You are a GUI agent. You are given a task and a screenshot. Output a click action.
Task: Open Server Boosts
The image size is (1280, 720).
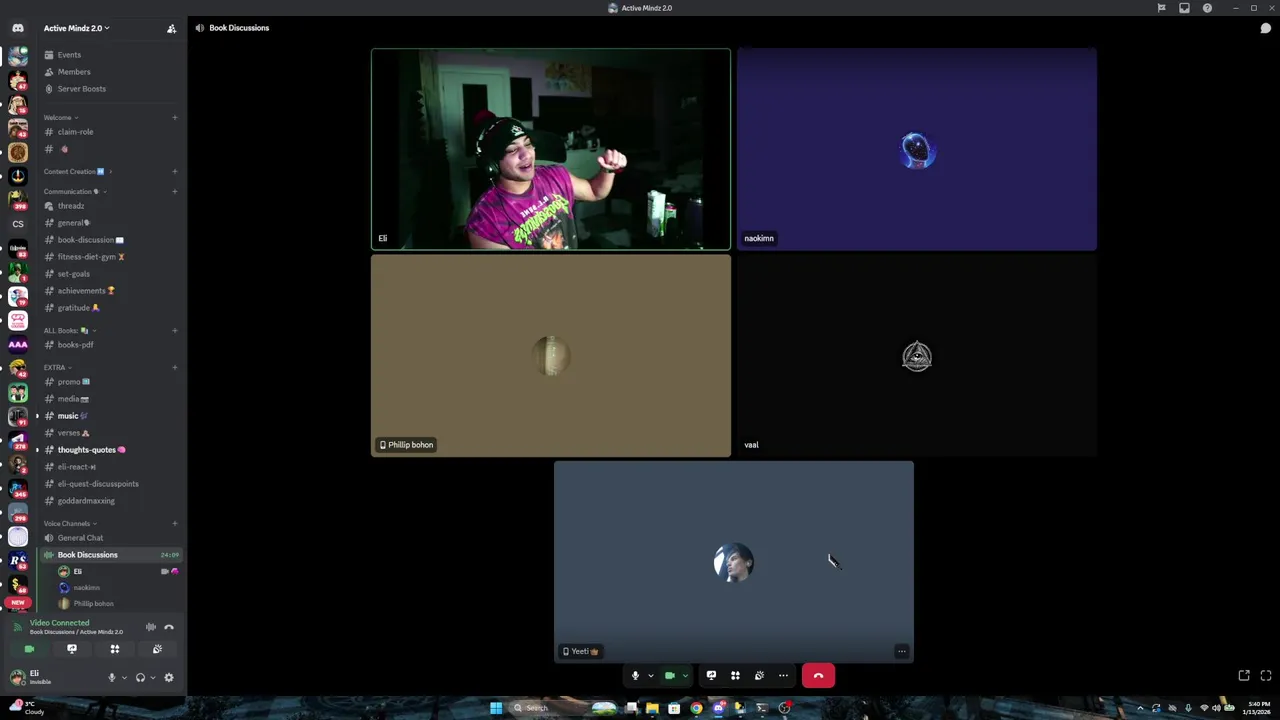point(81,89)
